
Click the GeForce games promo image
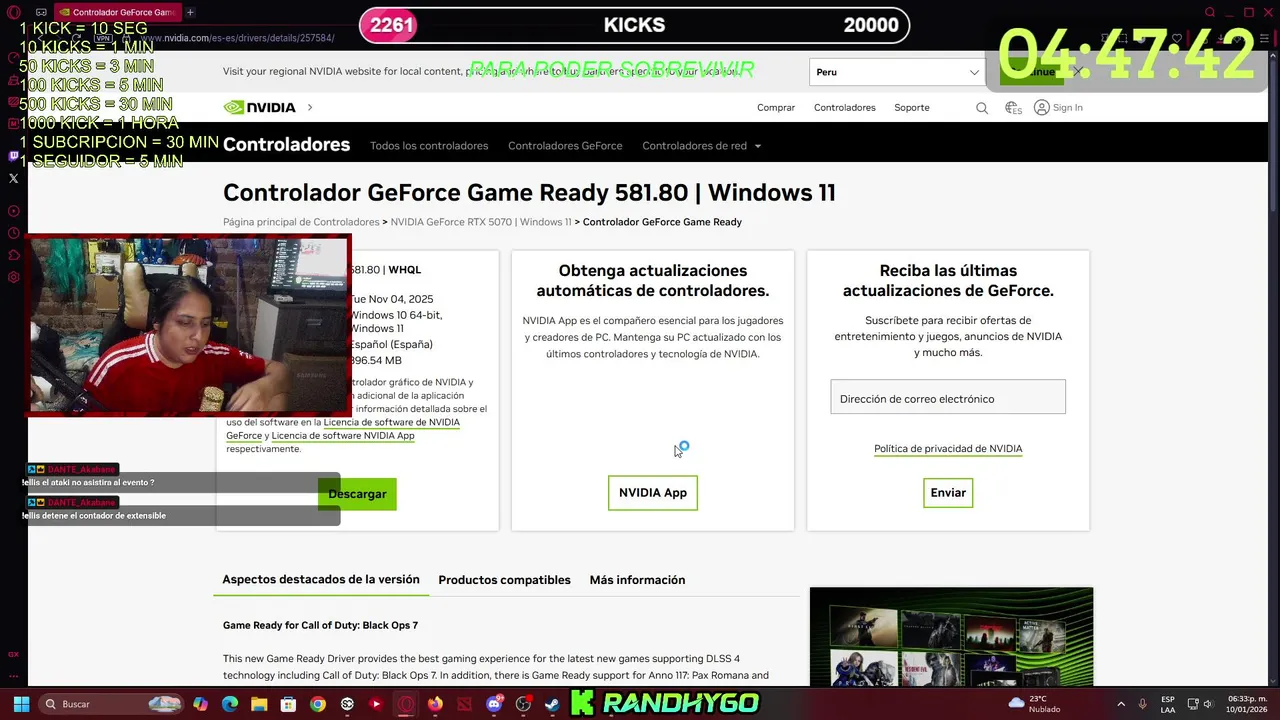click(x=951, y=637)
